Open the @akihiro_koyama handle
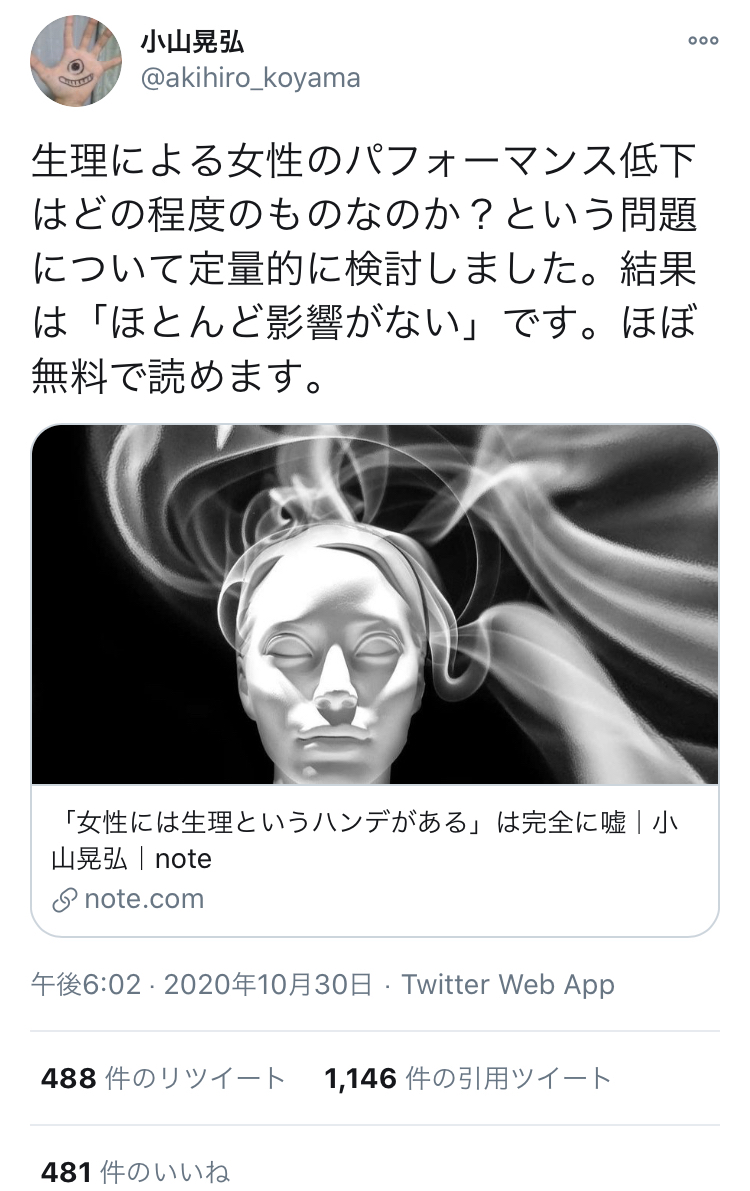The height and width of the screenshot is (1191, 750). pyautogui.click(x=251, y=78)
